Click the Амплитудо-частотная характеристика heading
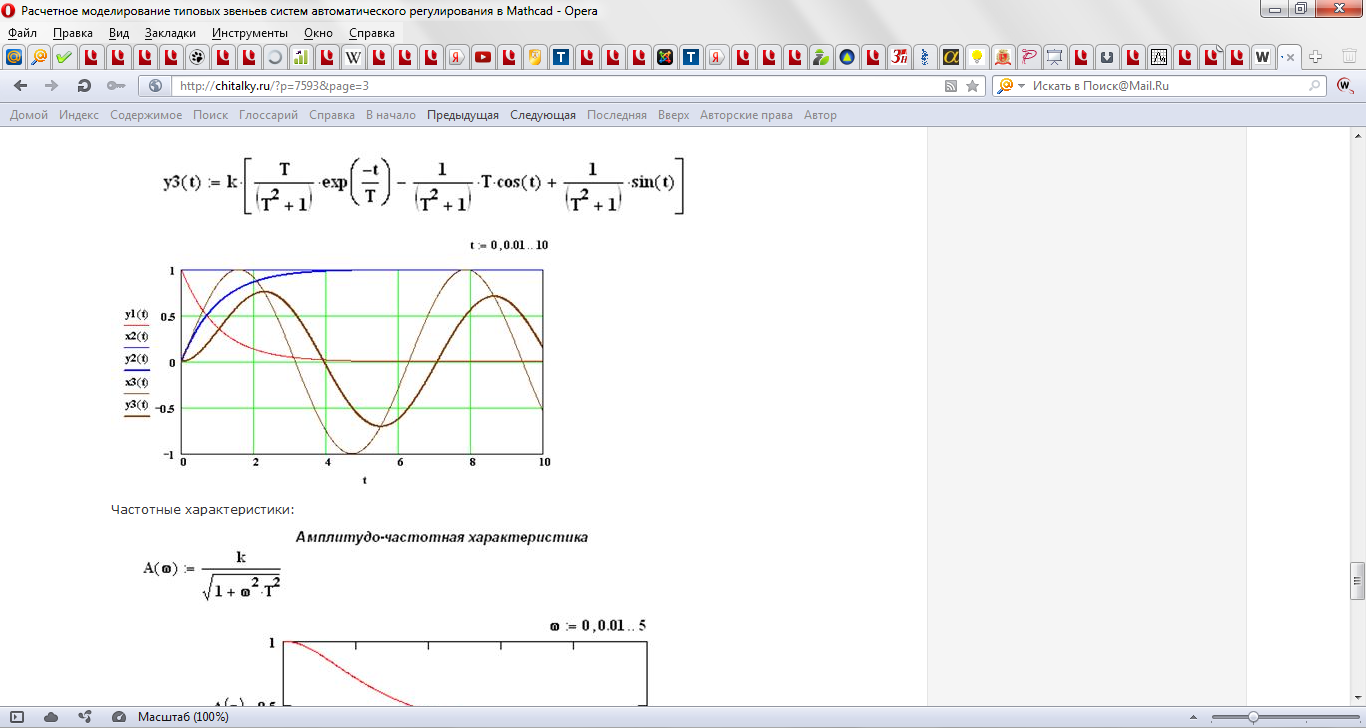The height and width of the screenshot is (728, 1366). [x=442, y=537]
